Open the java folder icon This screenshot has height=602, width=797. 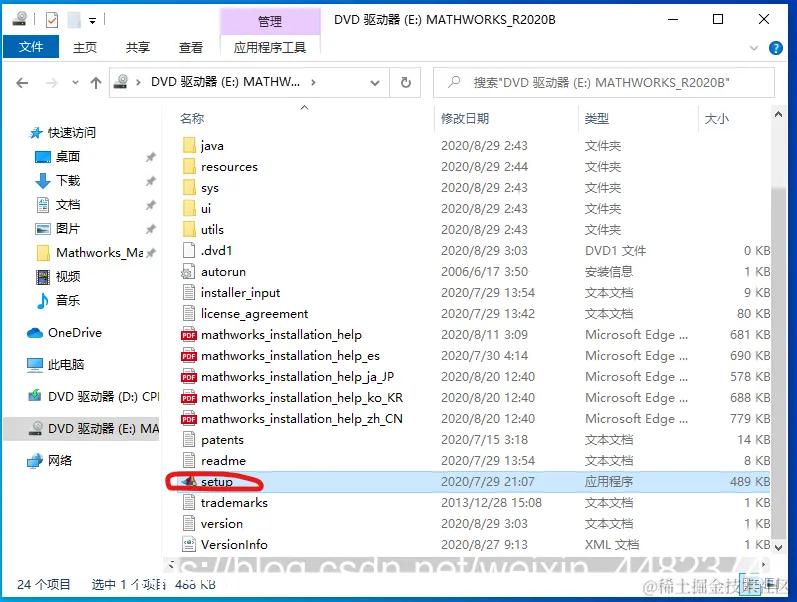click(189, 145)
